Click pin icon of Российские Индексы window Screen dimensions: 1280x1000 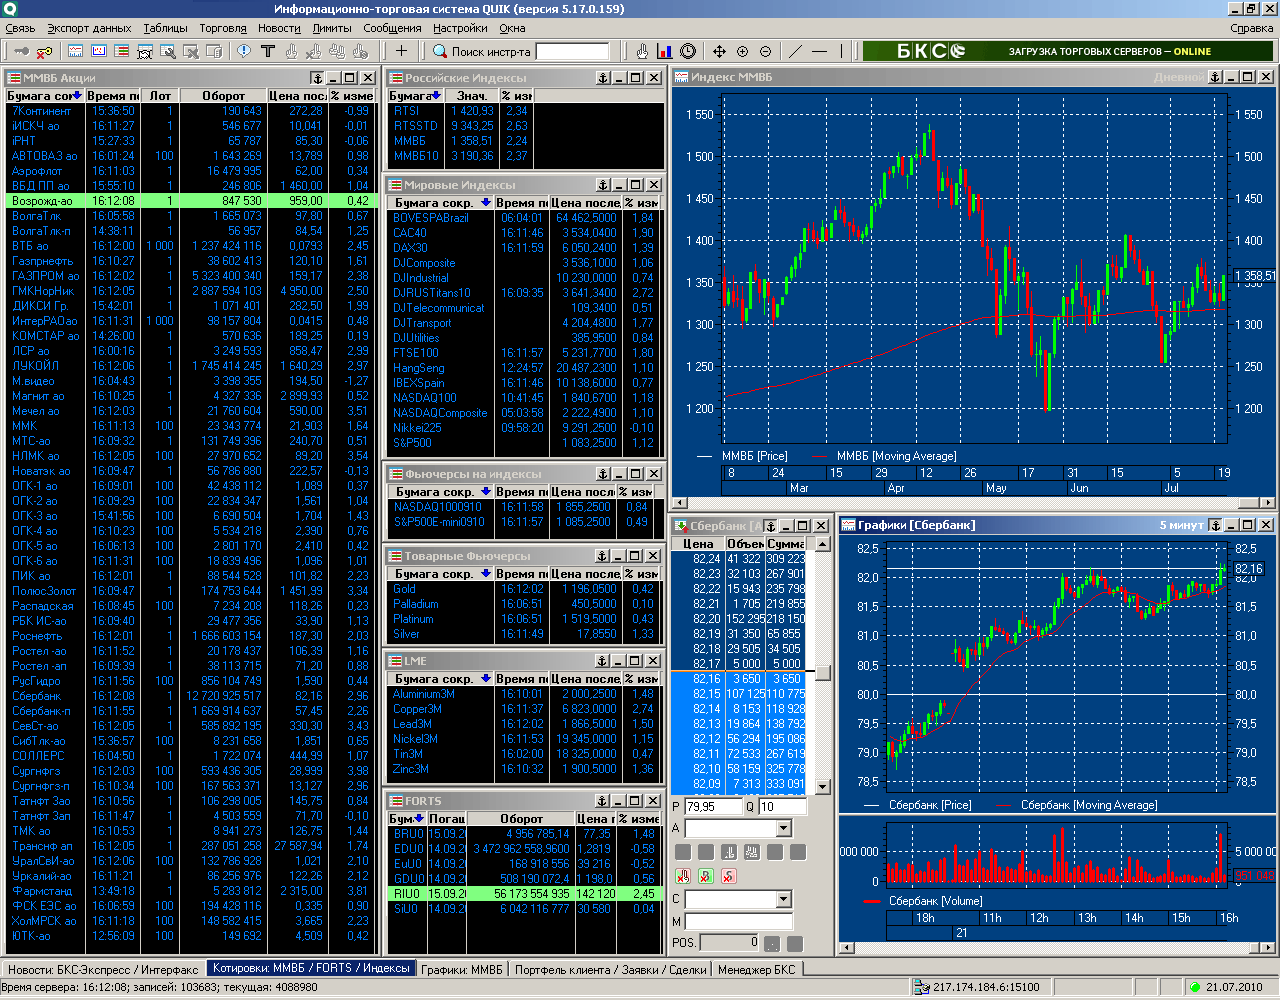click(x=603, y=78)
